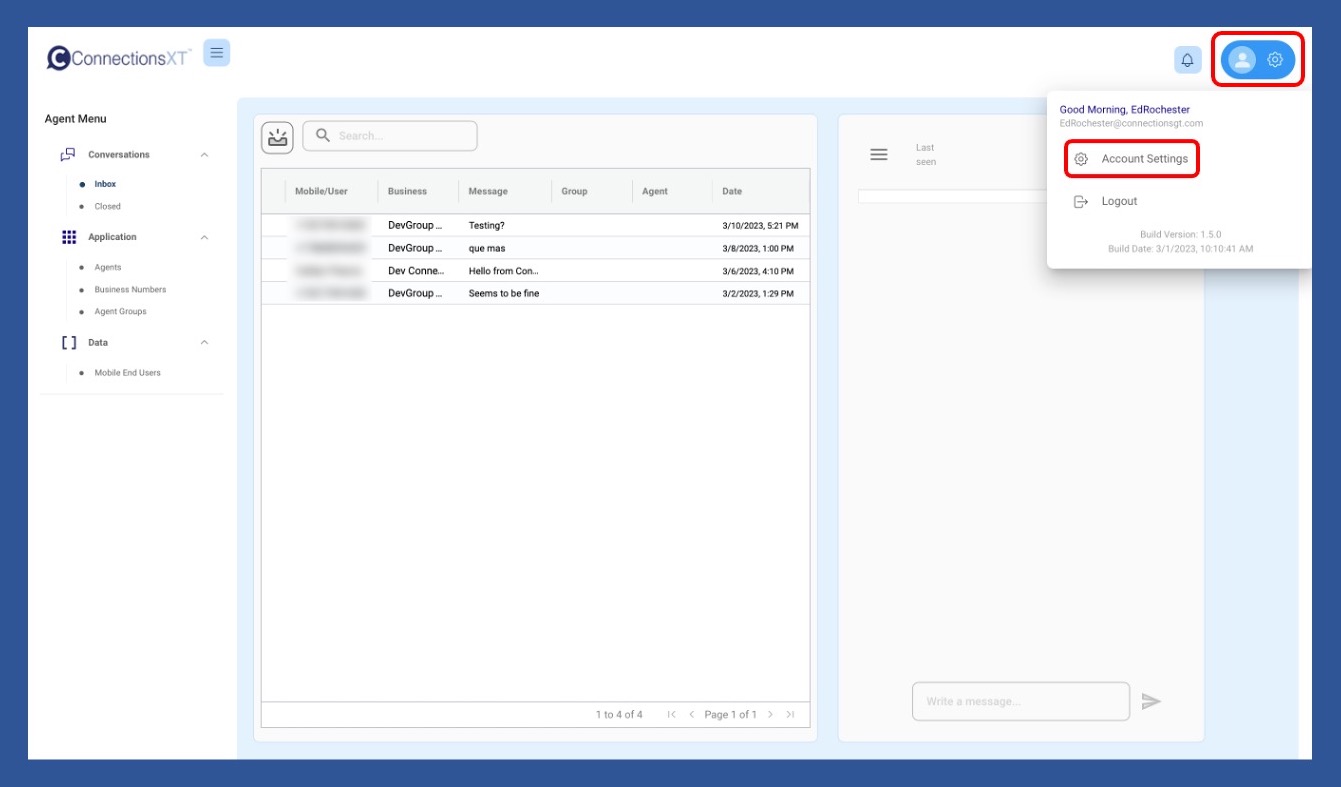Collapse the Conversations section
1341x787 pixels.
(x=204, y=155)
